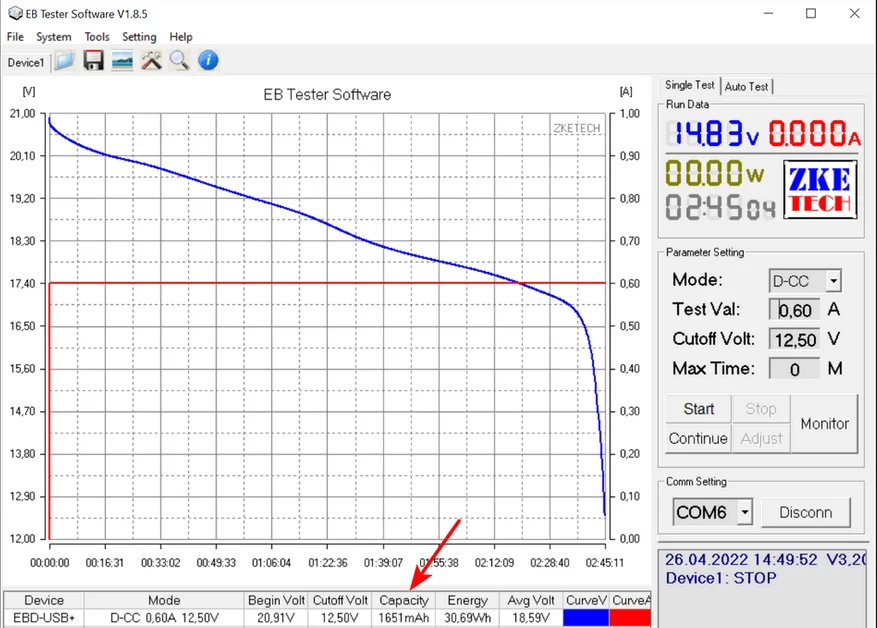Click the Capacity column header

click(403, 601)
